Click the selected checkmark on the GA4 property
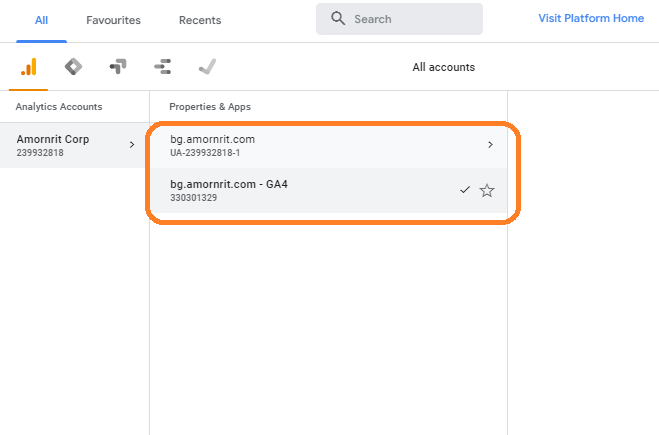Image resolution: width=659 pixels, height=435 pixels. click(x=464, y=190)
